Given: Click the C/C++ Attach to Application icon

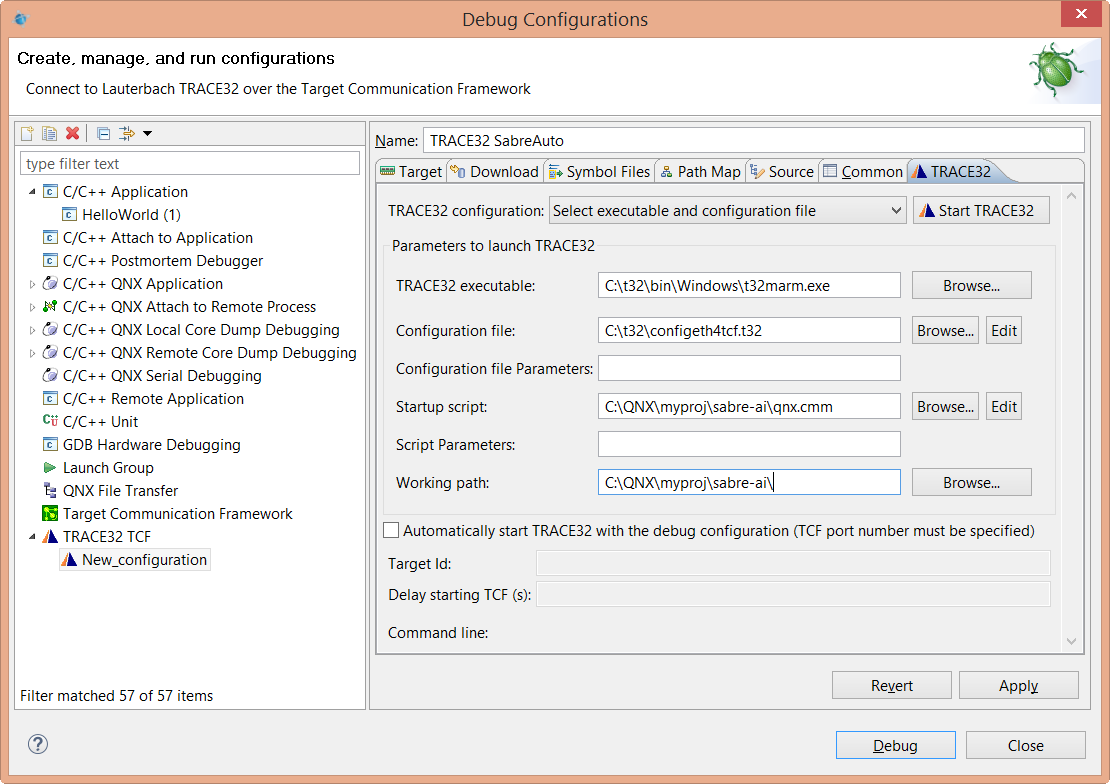Looking at the screenshot, I should click(50, 237).
